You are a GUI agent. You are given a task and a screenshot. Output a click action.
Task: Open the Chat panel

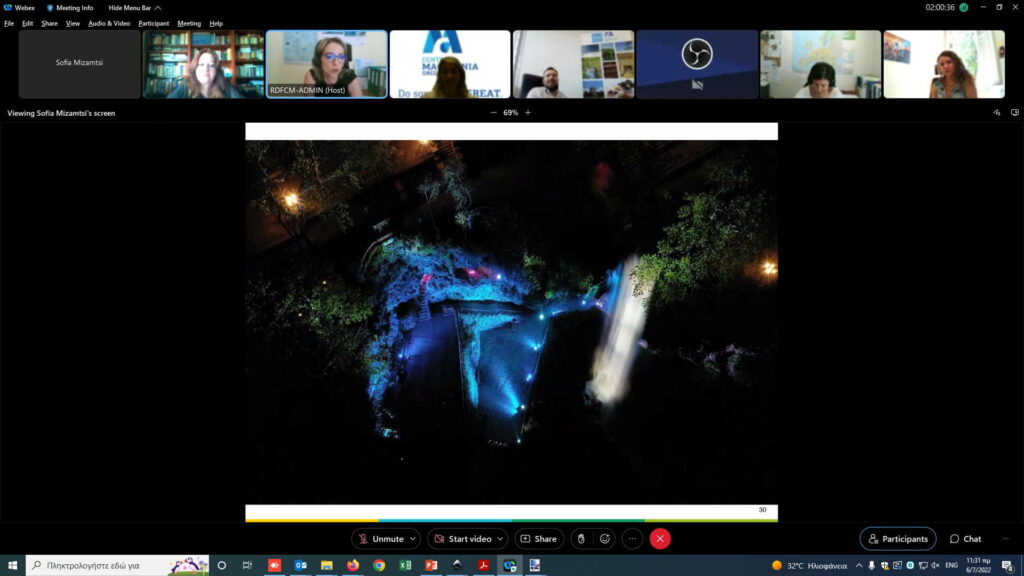[965, 539]
